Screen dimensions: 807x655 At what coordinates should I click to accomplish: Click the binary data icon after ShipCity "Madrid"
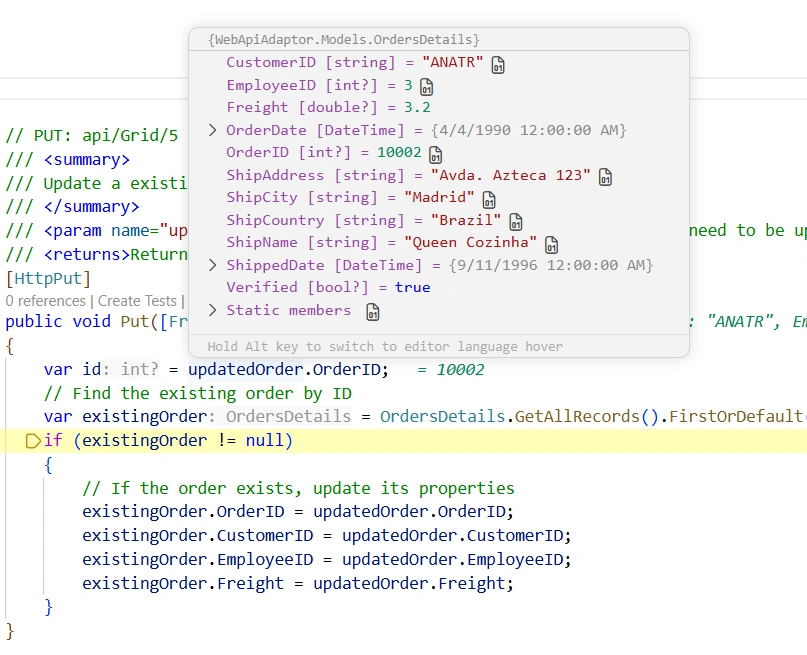pyautogui.click(x=488, y=199)
